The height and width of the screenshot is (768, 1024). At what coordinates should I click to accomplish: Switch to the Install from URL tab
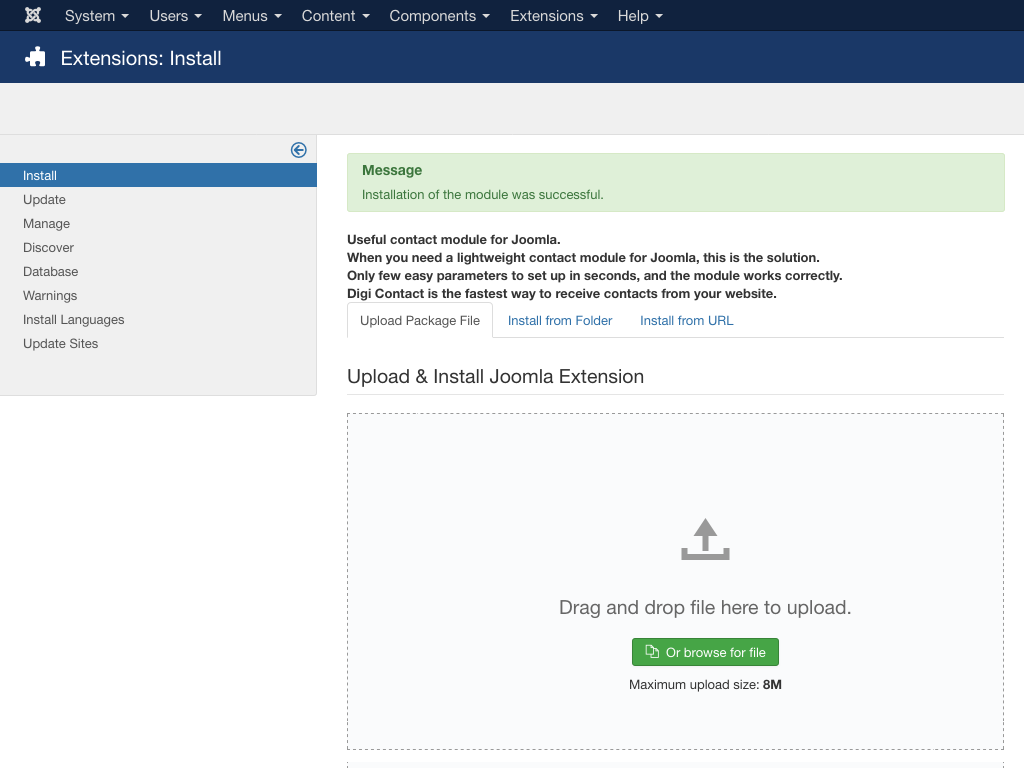686,321
